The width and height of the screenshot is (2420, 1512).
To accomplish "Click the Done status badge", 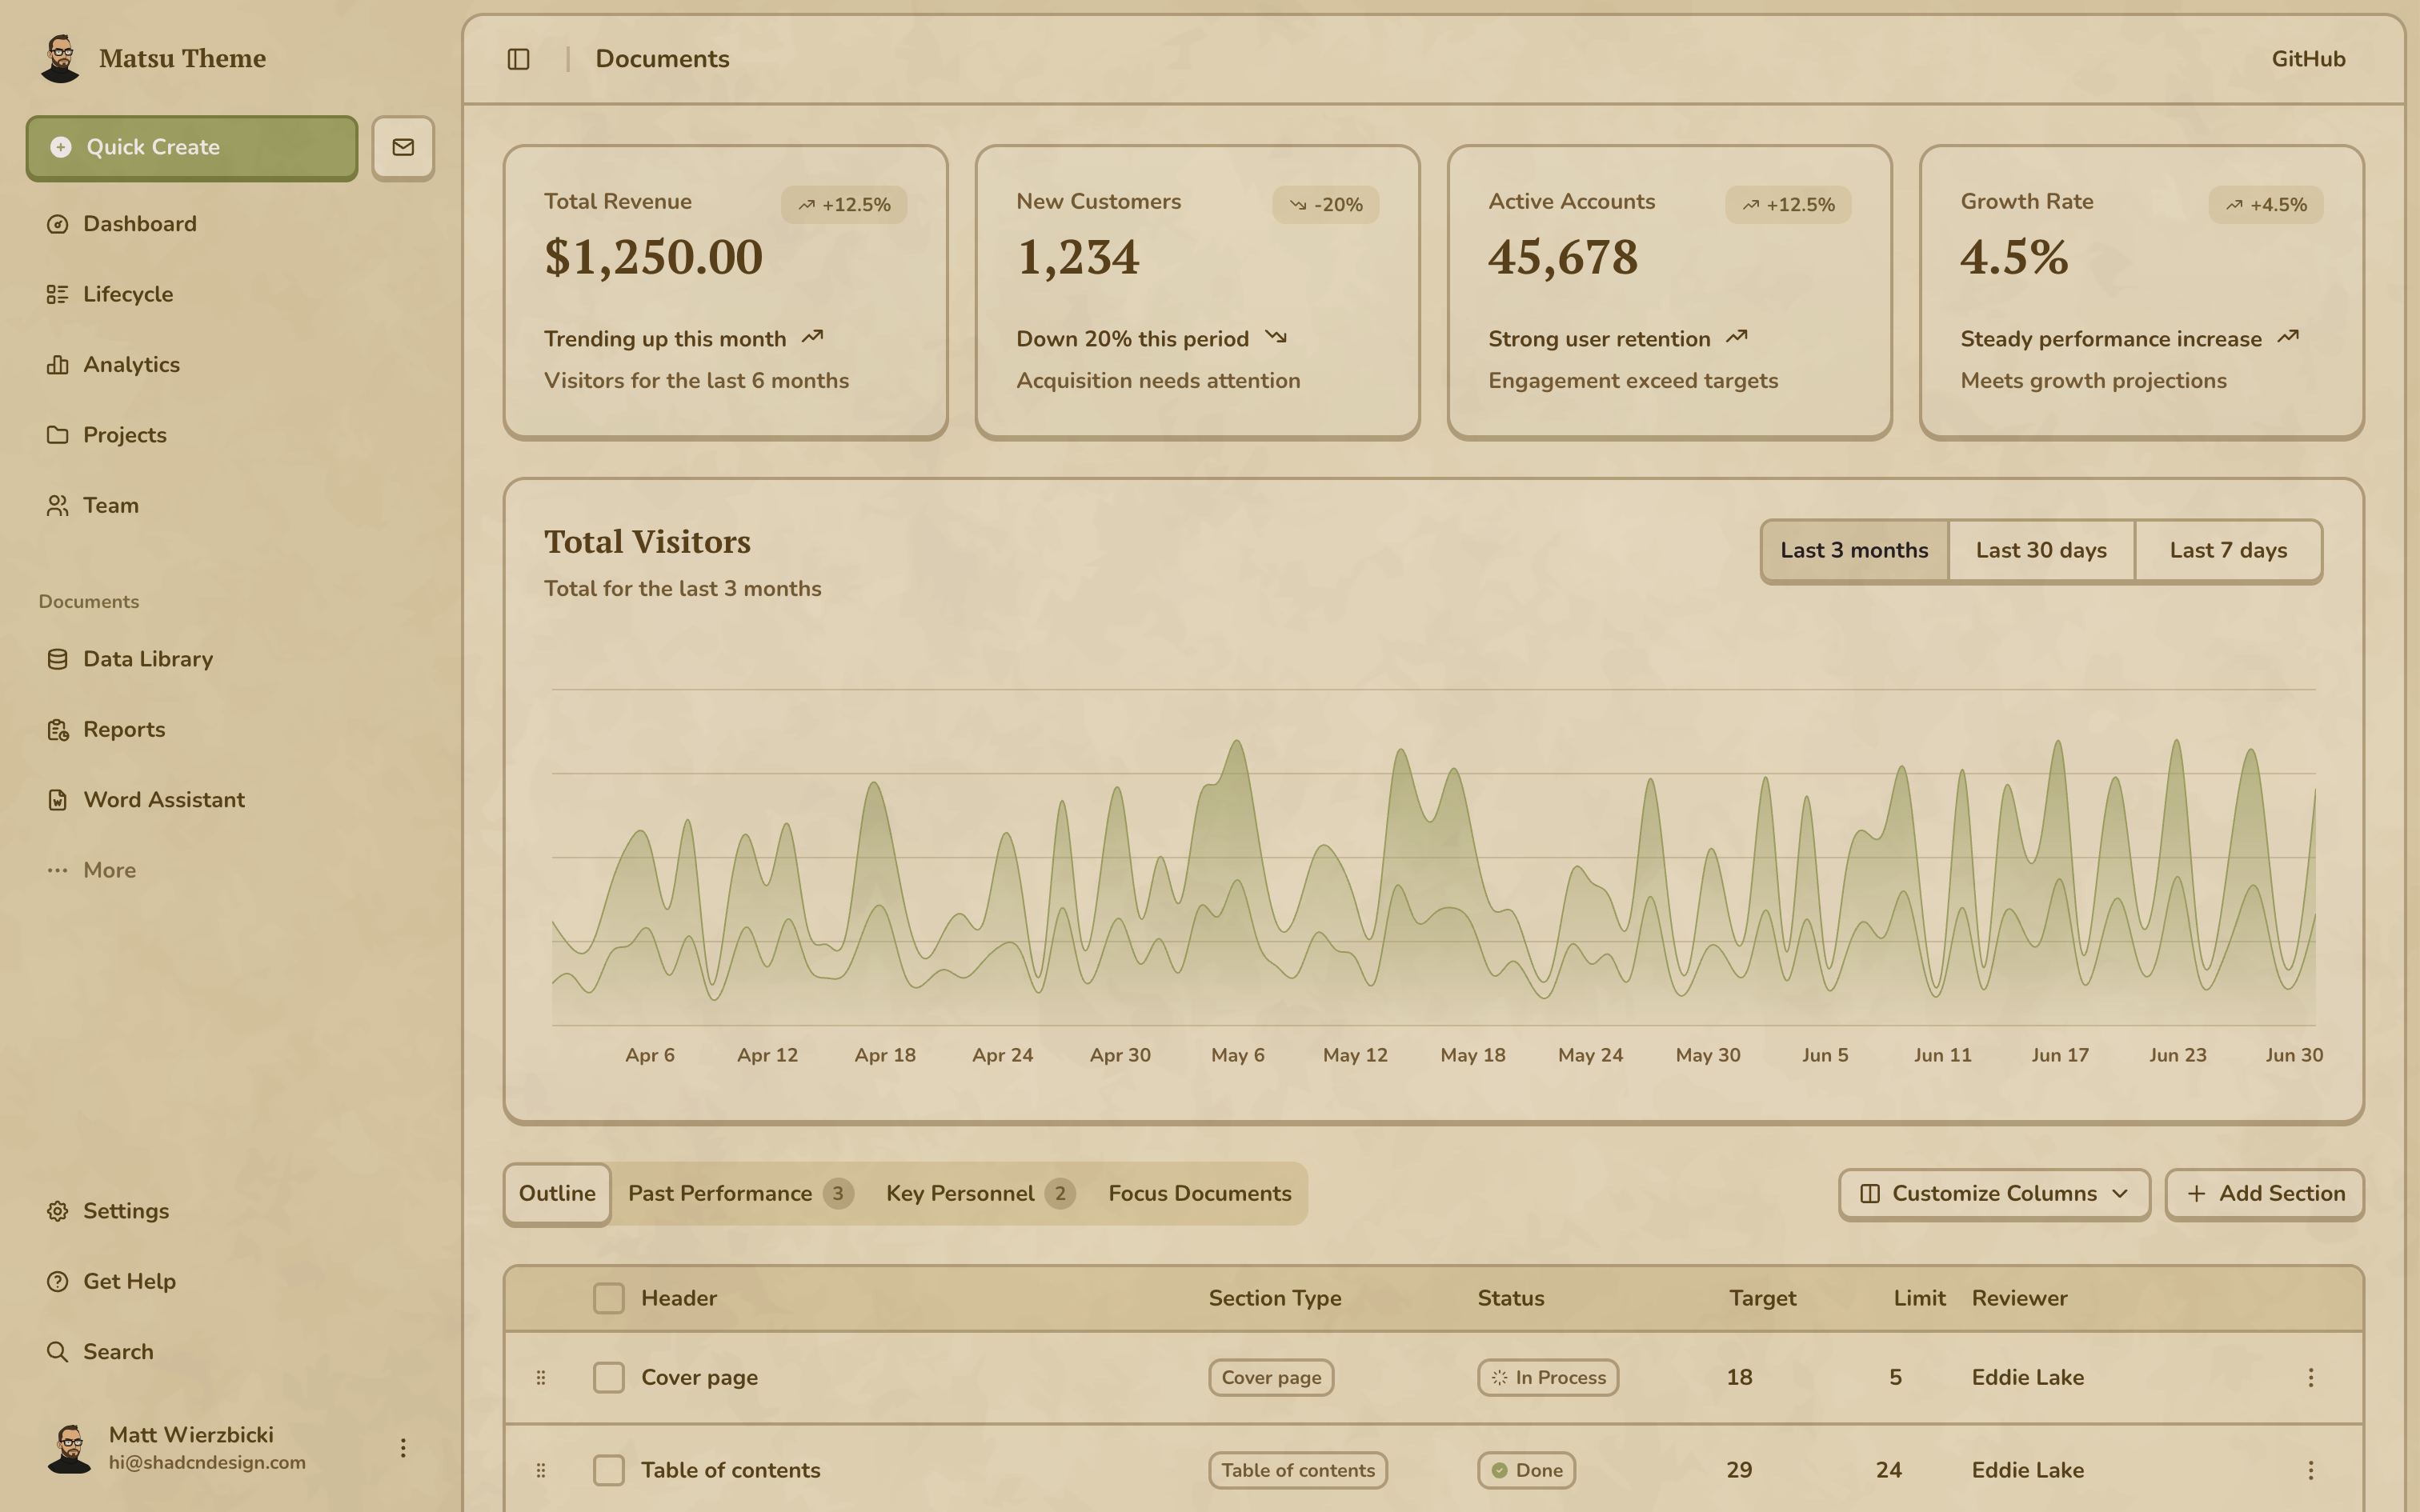I will [x=1527, y=1471].
